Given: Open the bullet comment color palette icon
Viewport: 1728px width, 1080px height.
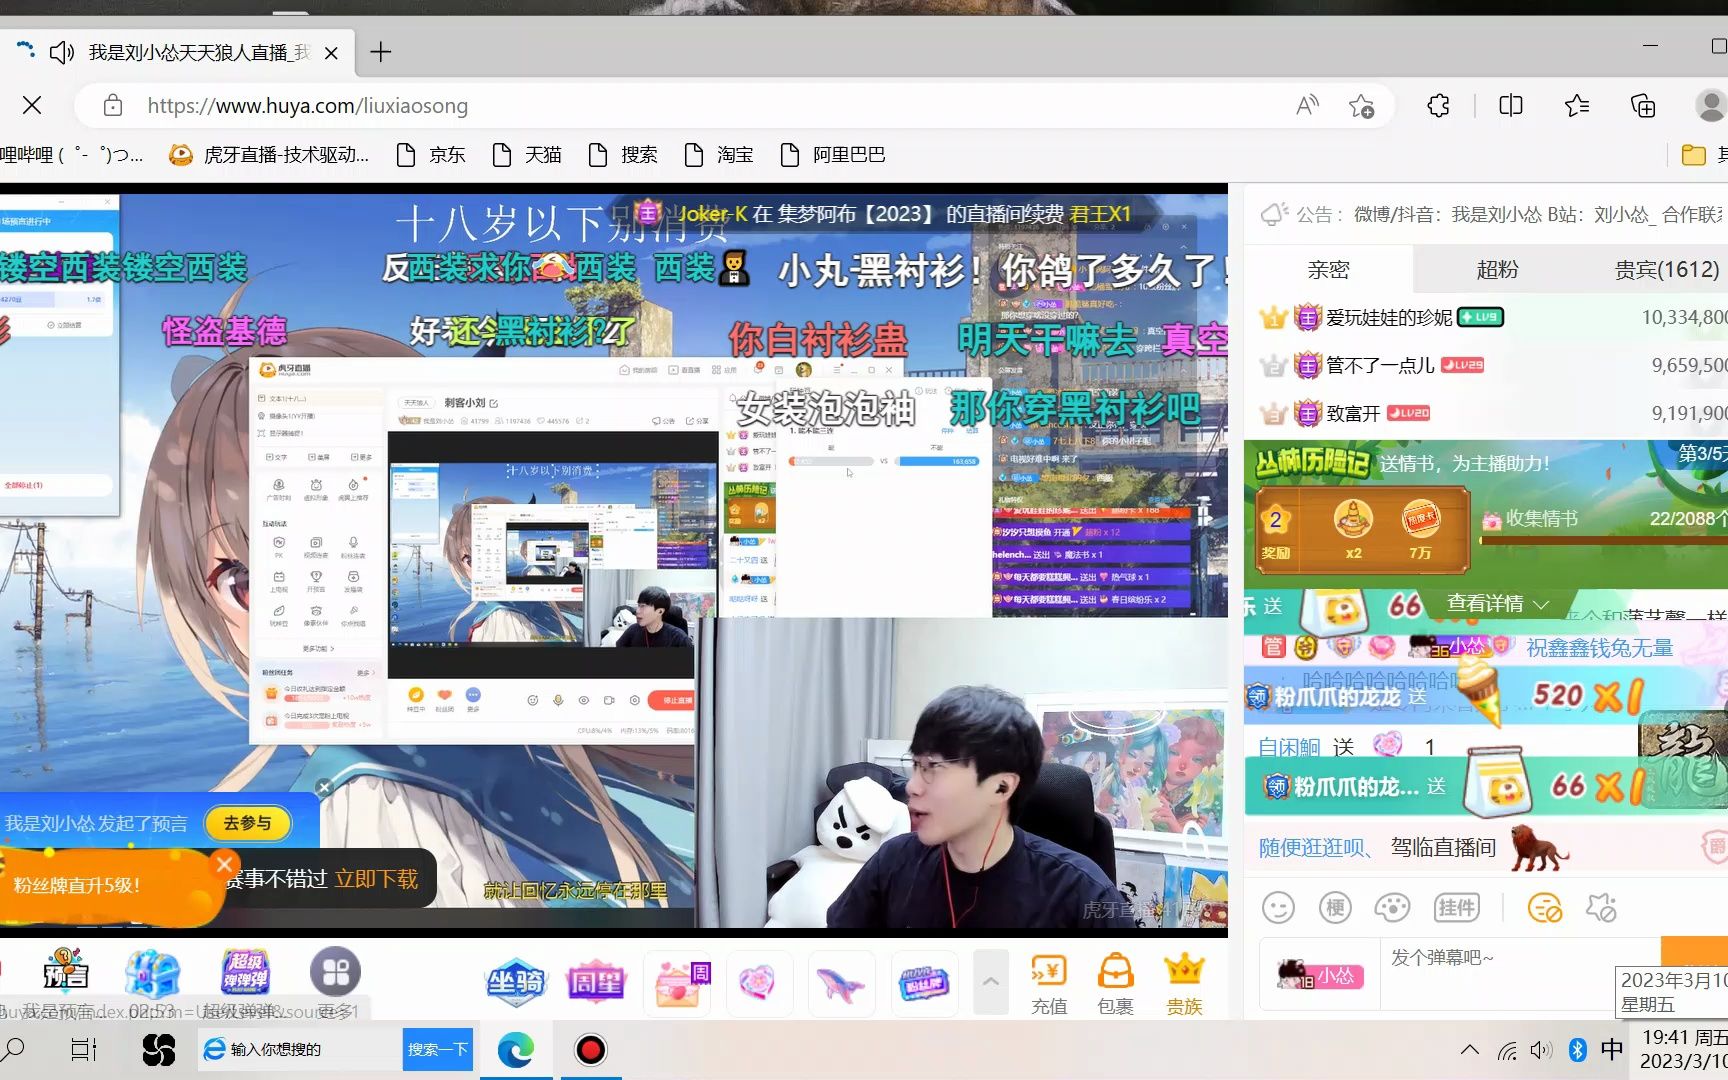Looking at the screenshot, I should (x=1392, y=908).
